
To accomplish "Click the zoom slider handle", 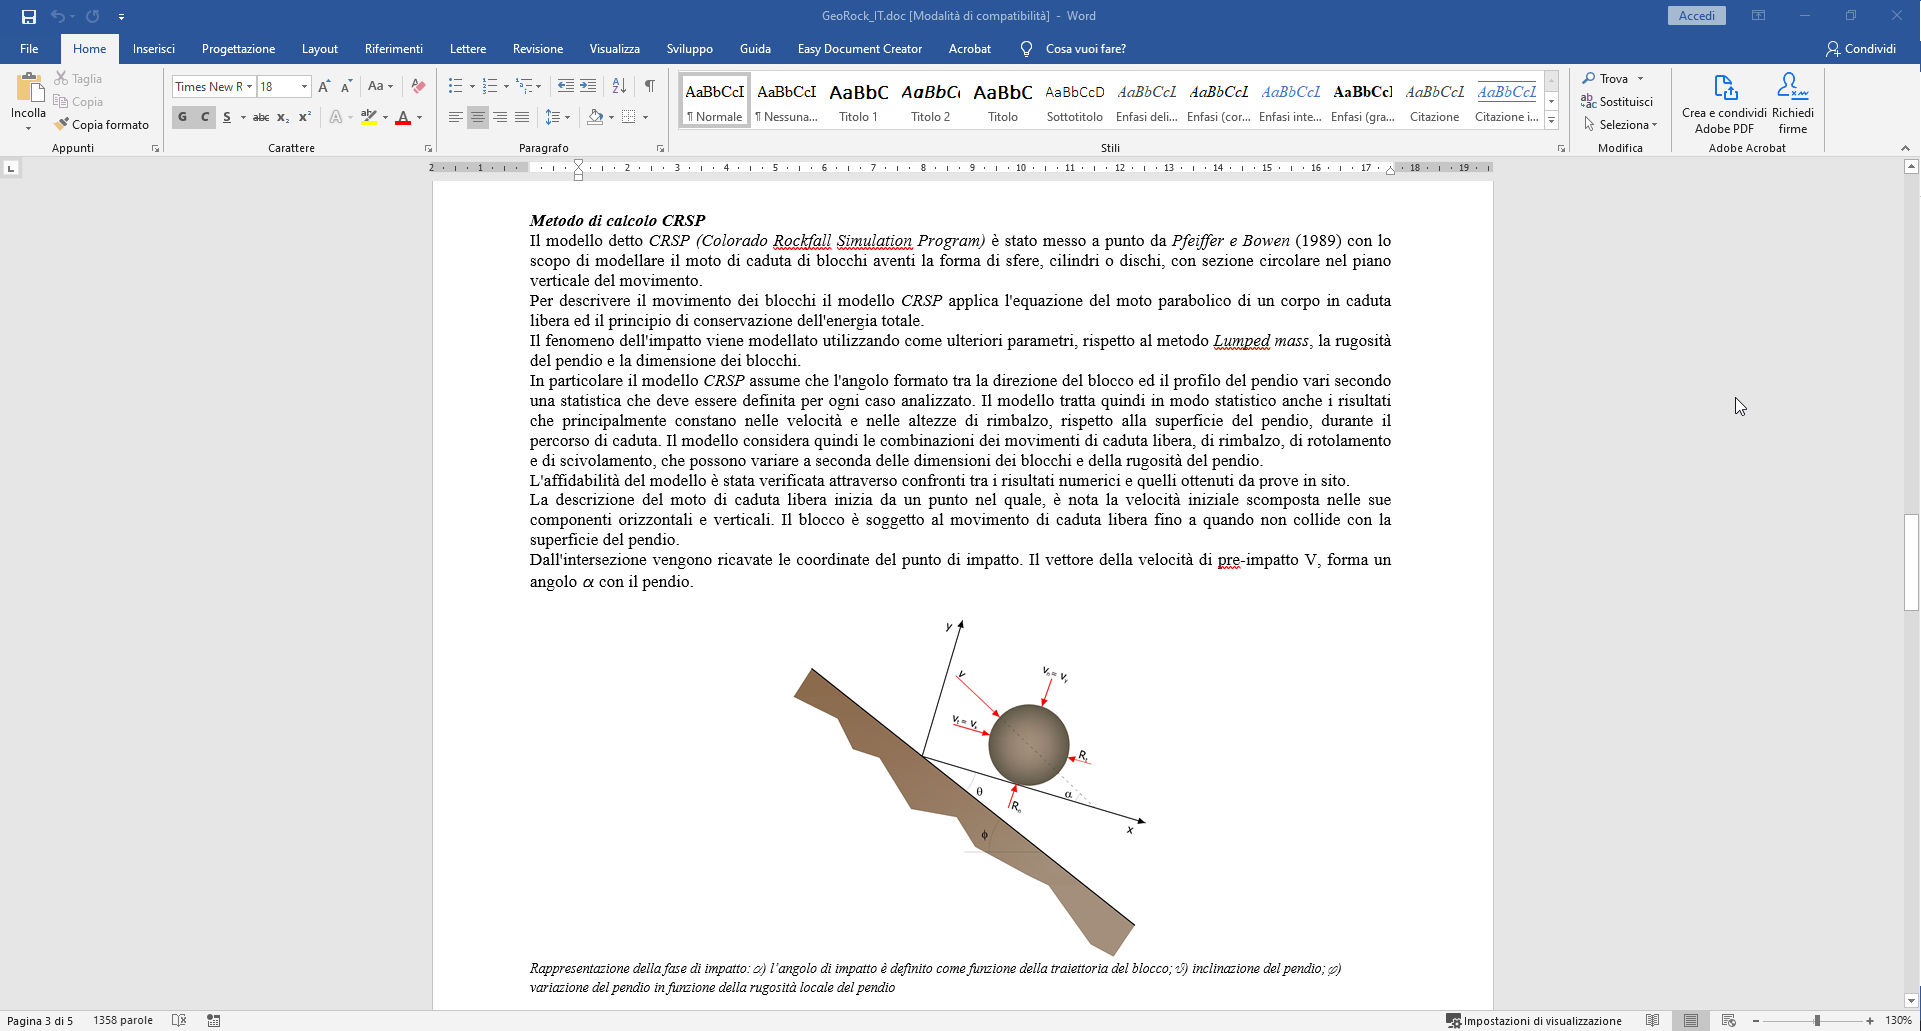I will [1817, 1020].
